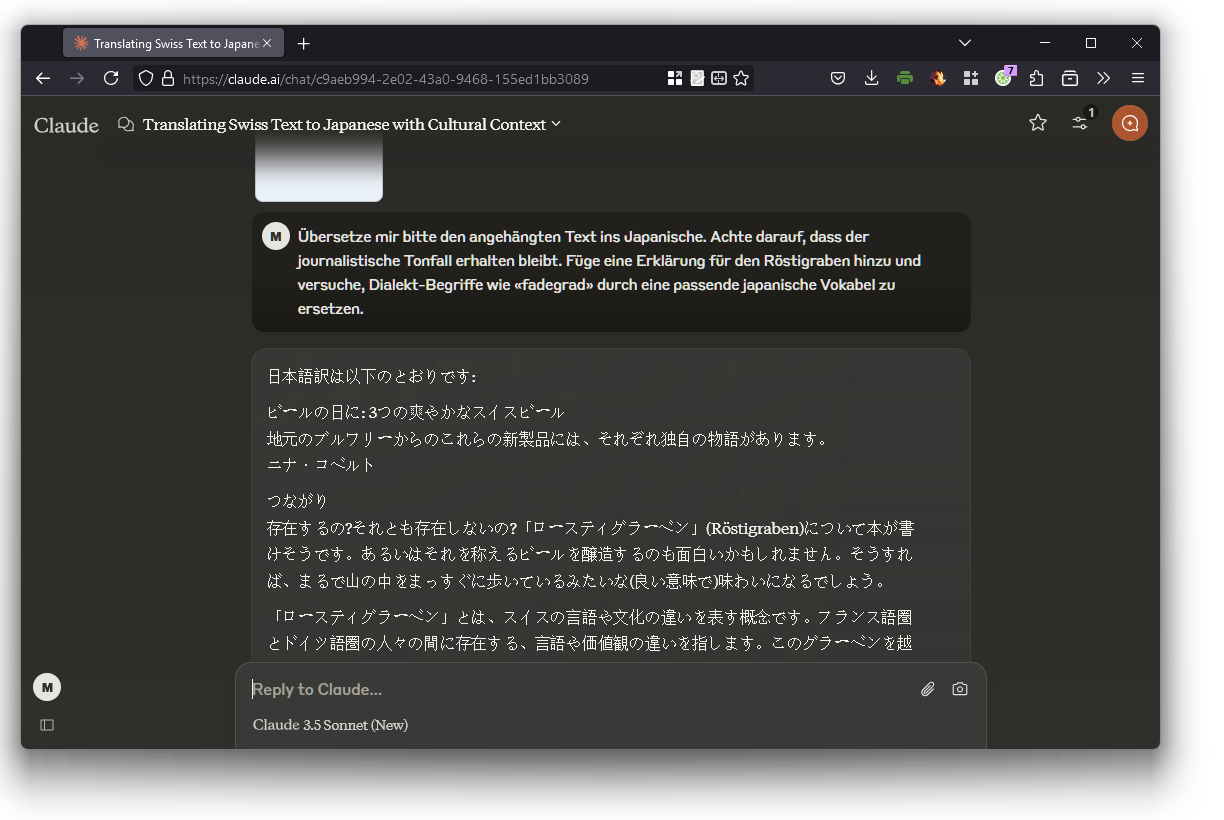Reload the current page
This screenshot has width=1224, height=820.
(x=111, y=78)
